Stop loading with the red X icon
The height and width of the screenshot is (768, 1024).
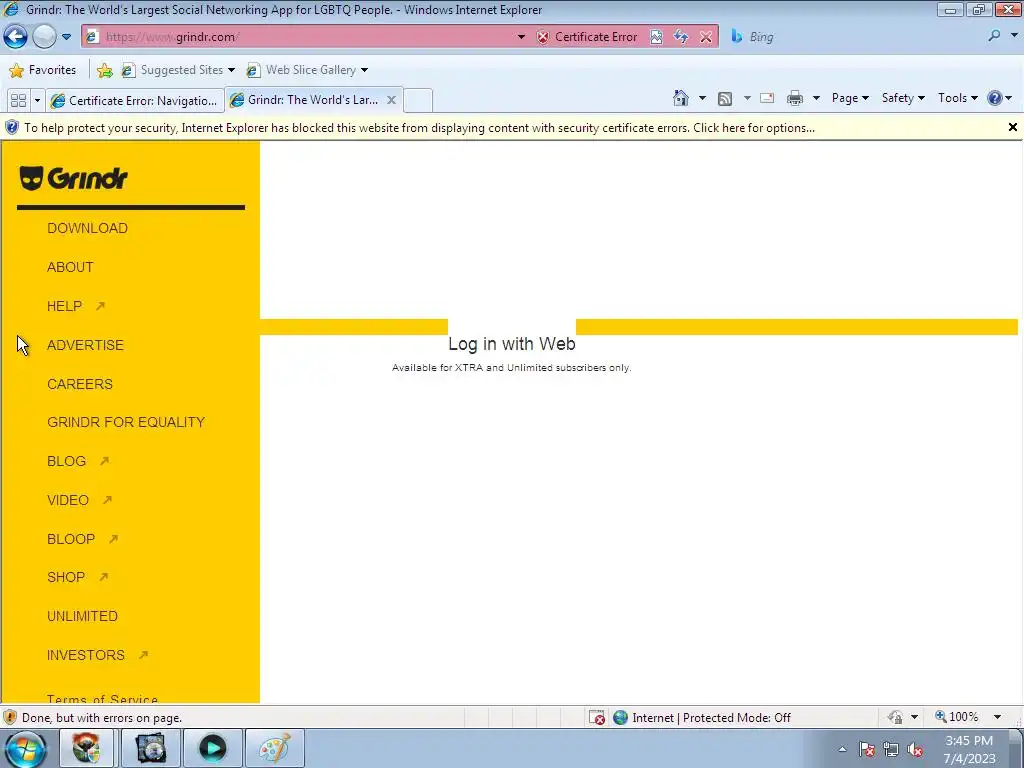coord(706,37)
